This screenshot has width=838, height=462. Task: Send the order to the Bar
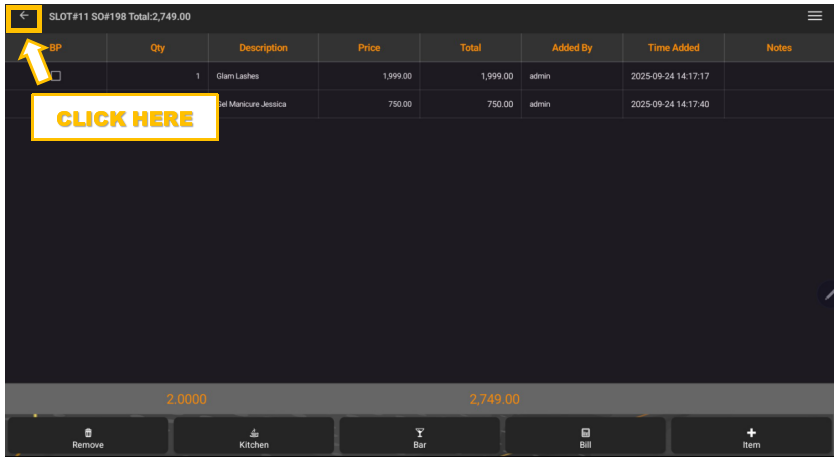point(420,437)
